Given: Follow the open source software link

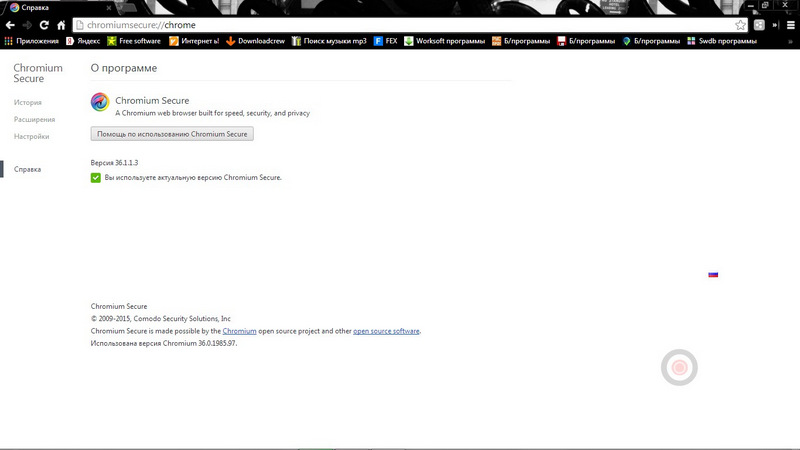Looking at the screenshot, I should click(x=386, y=331).
